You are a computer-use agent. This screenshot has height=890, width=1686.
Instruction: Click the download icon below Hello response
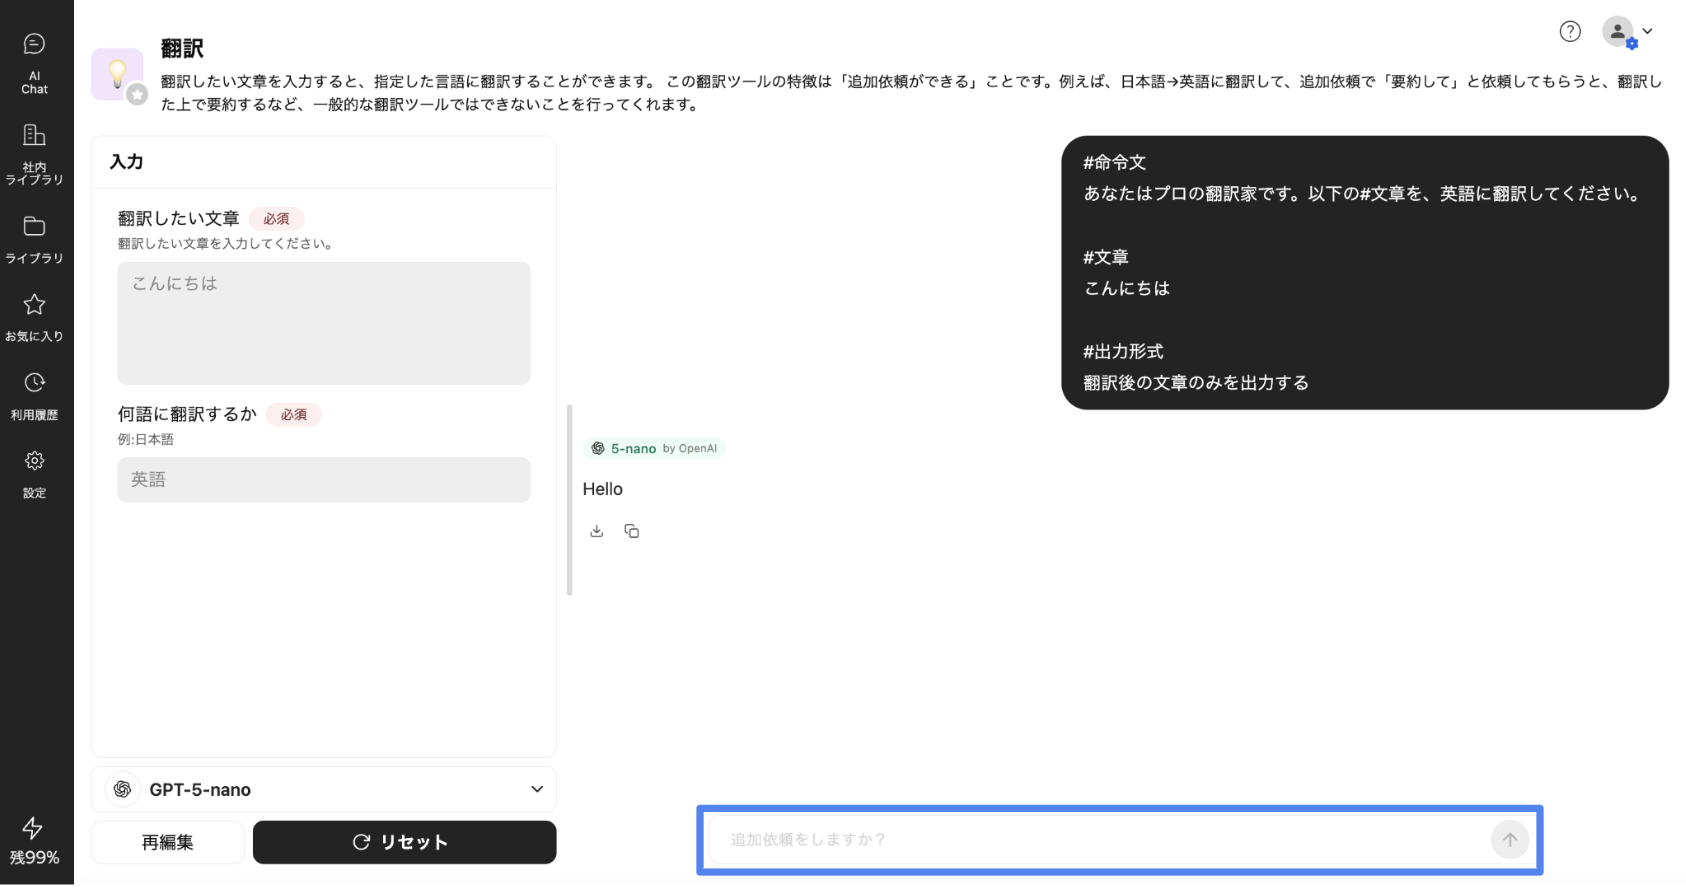point(597,531)
